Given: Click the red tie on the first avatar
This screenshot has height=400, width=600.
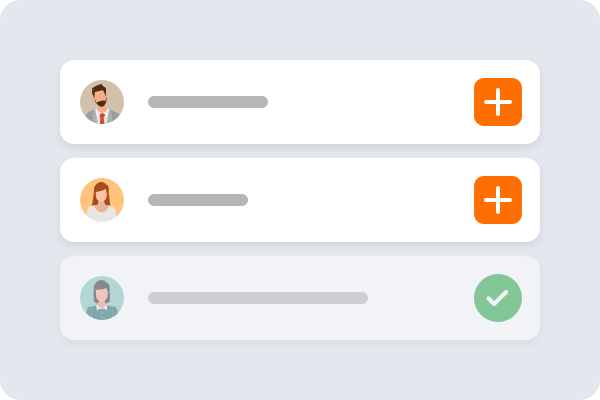Looking at the screenshot, I should [x=102, y=117].
